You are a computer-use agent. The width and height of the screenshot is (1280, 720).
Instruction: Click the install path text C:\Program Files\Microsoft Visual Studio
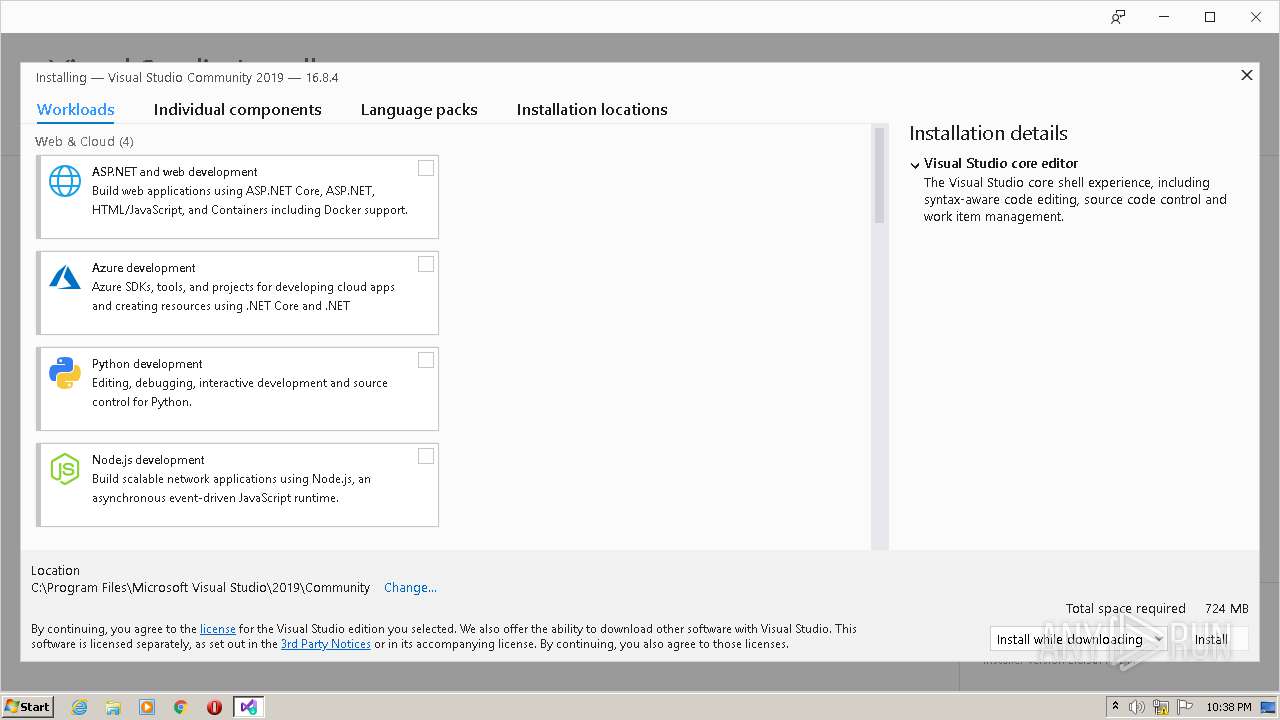[200, 588]
